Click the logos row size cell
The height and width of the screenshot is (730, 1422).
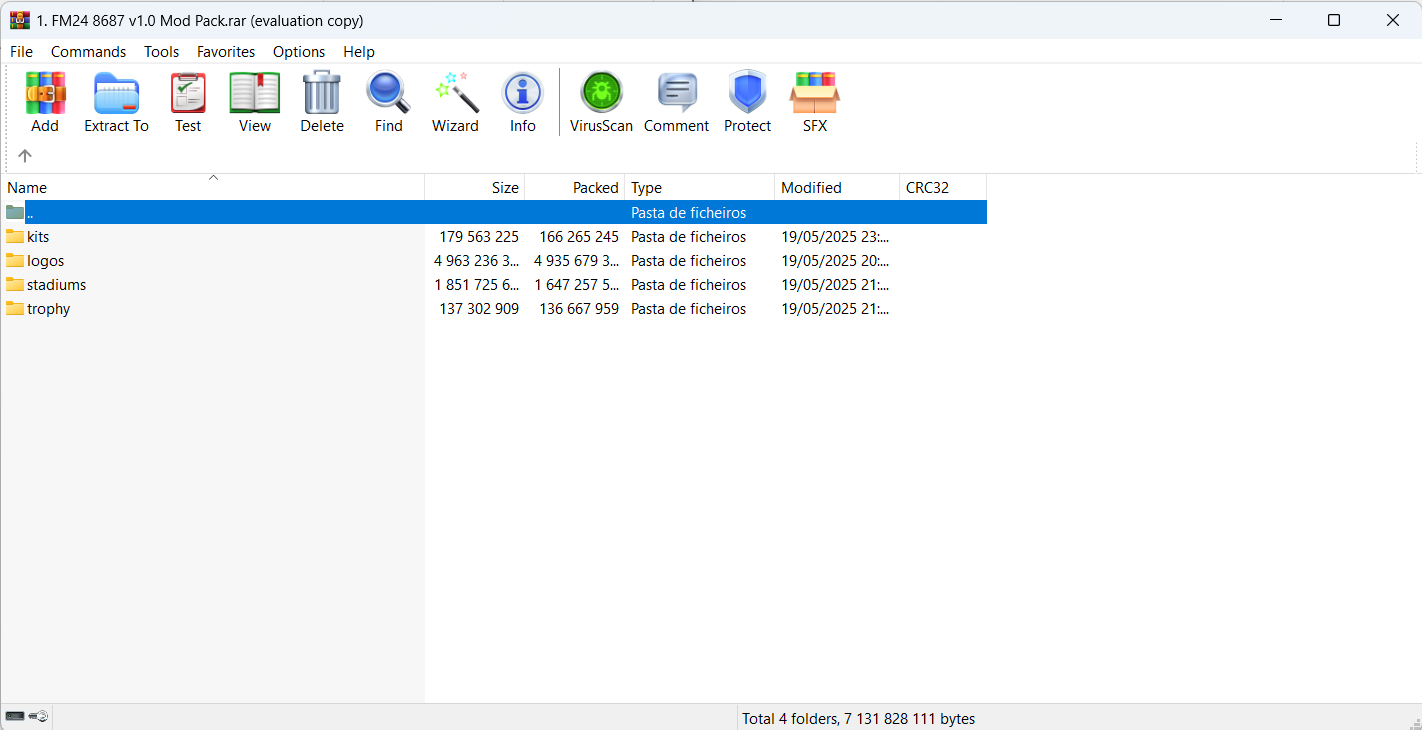click(477, 261)
